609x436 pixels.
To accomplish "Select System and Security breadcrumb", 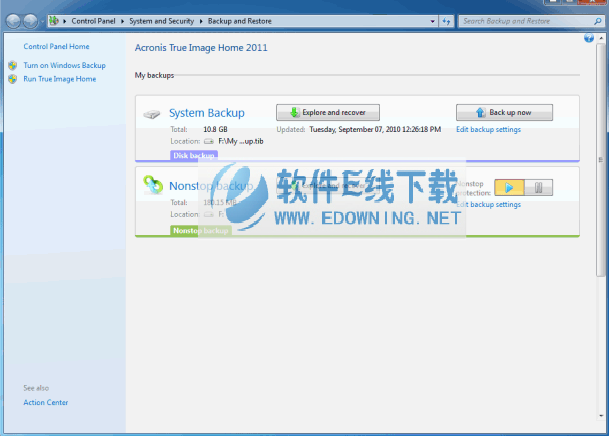I will [162, 21].
